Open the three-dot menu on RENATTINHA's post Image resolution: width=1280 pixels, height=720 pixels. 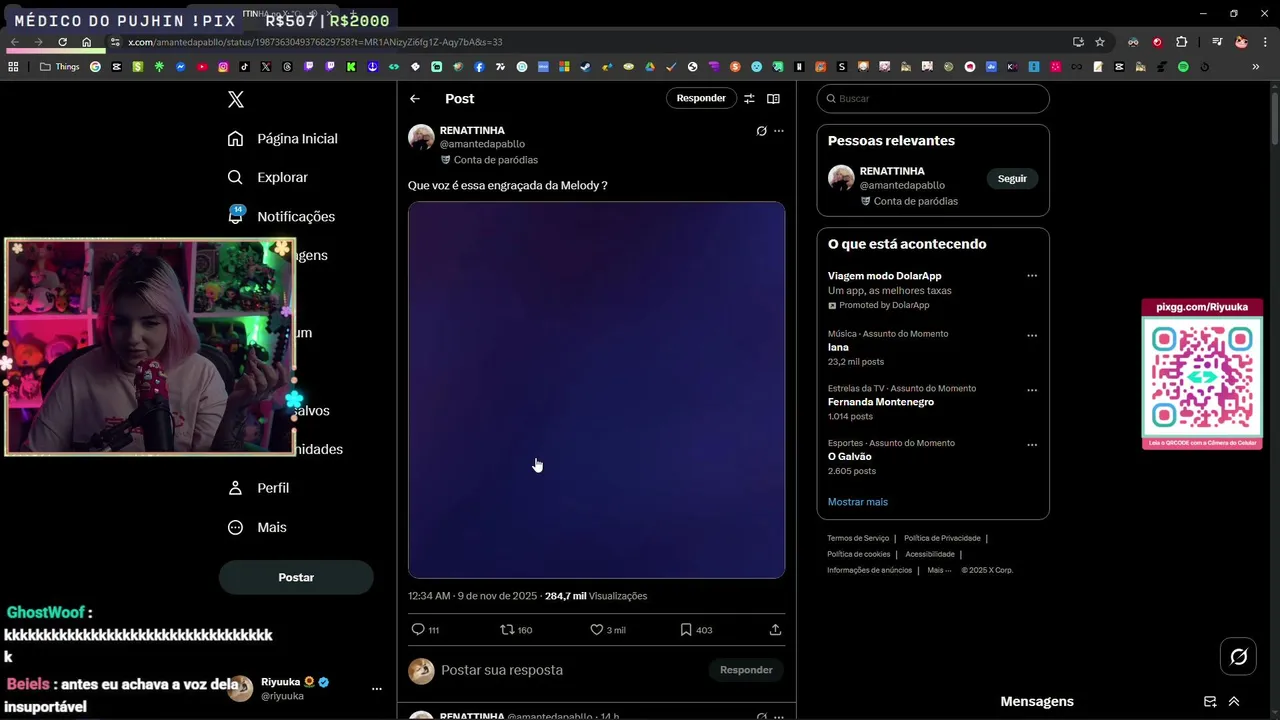point(779,131)
